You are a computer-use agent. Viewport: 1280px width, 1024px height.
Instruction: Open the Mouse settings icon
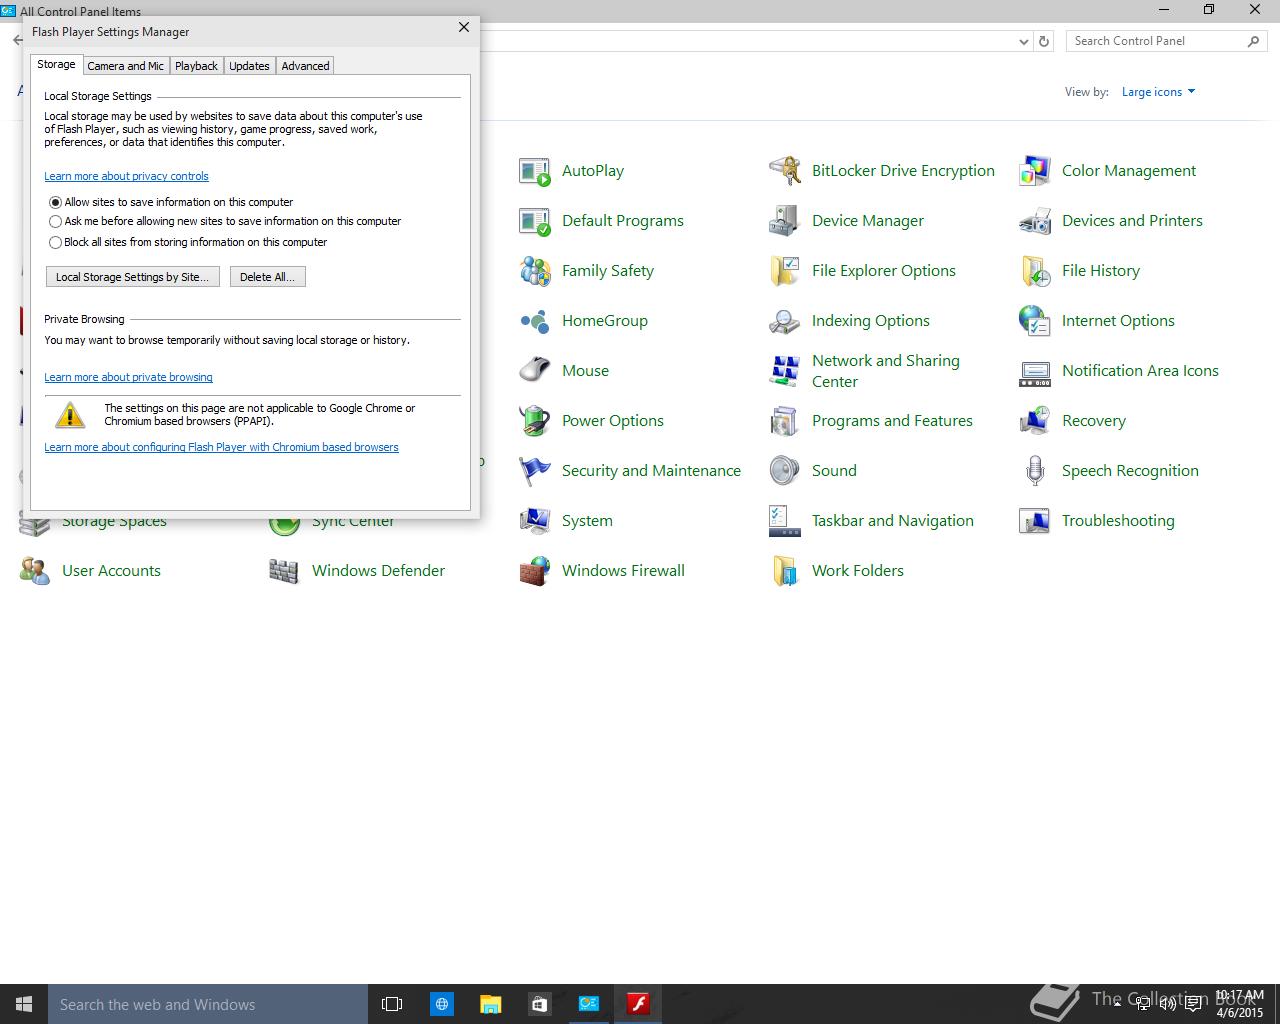tap(535, 371)
